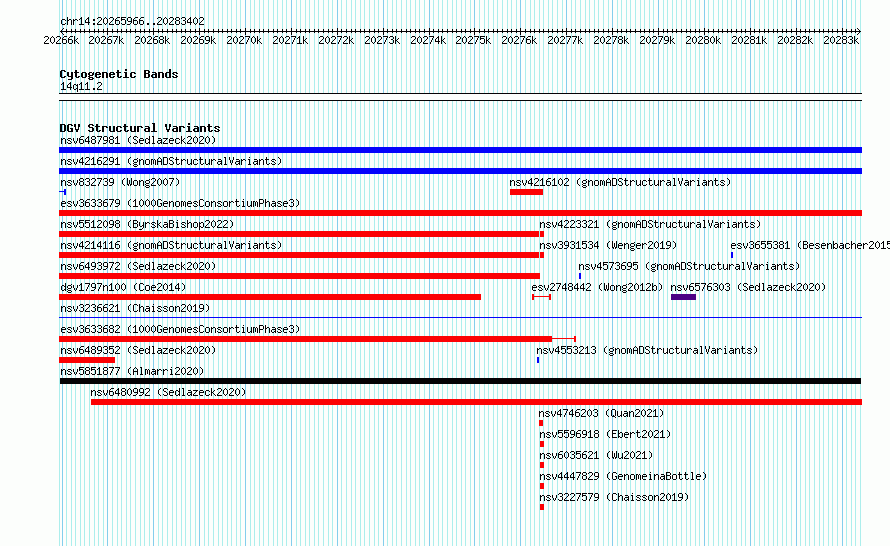Select nsv3931534 (Wenger2019) label
890x546 pixels.
(608, 245)
